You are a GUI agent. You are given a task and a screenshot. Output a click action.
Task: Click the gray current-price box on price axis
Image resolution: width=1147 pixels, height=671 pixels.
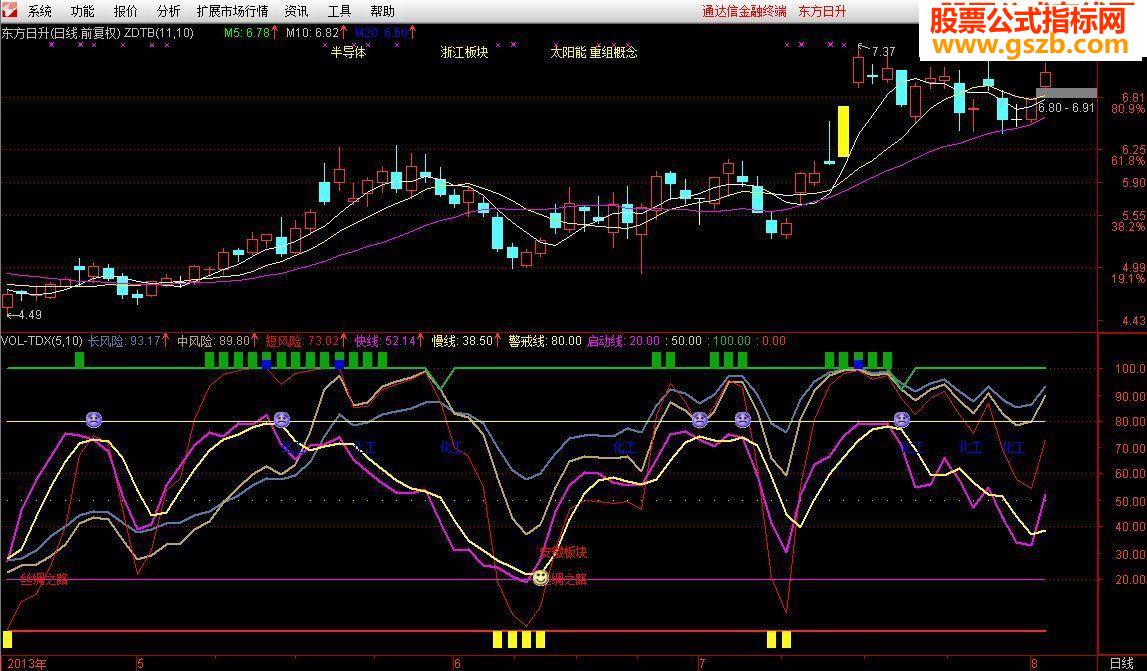[1067, 93]
